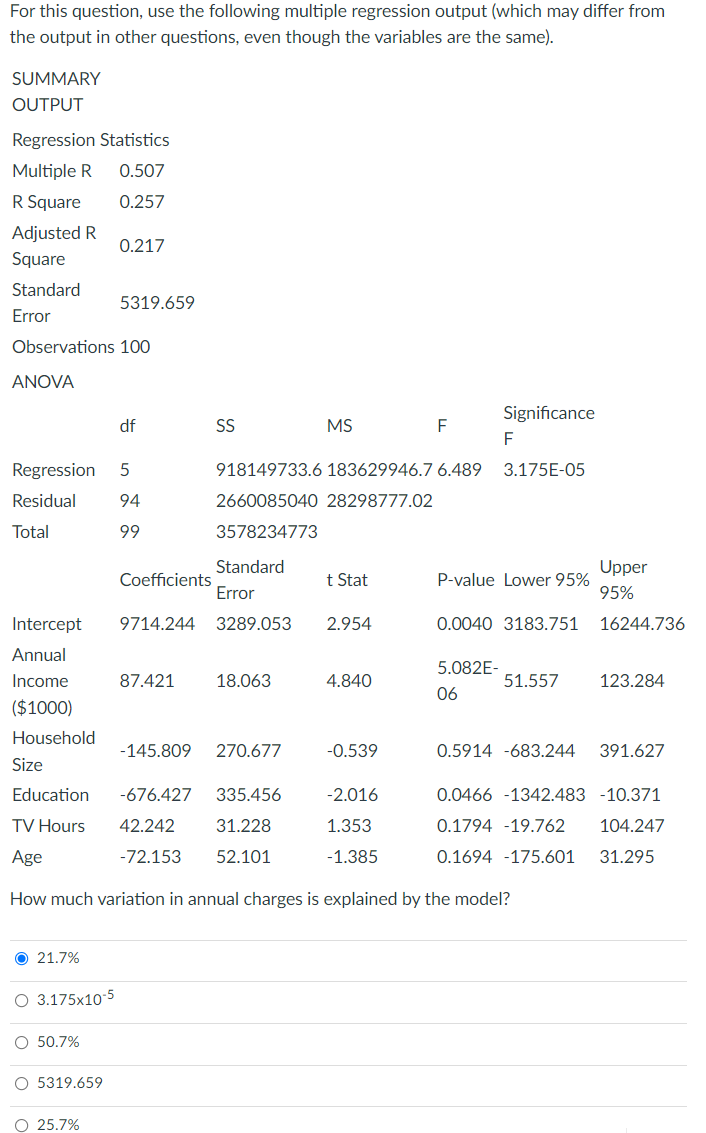Select the 21.7% answer option
This screenshot has height=1133, width=706.
21,957
